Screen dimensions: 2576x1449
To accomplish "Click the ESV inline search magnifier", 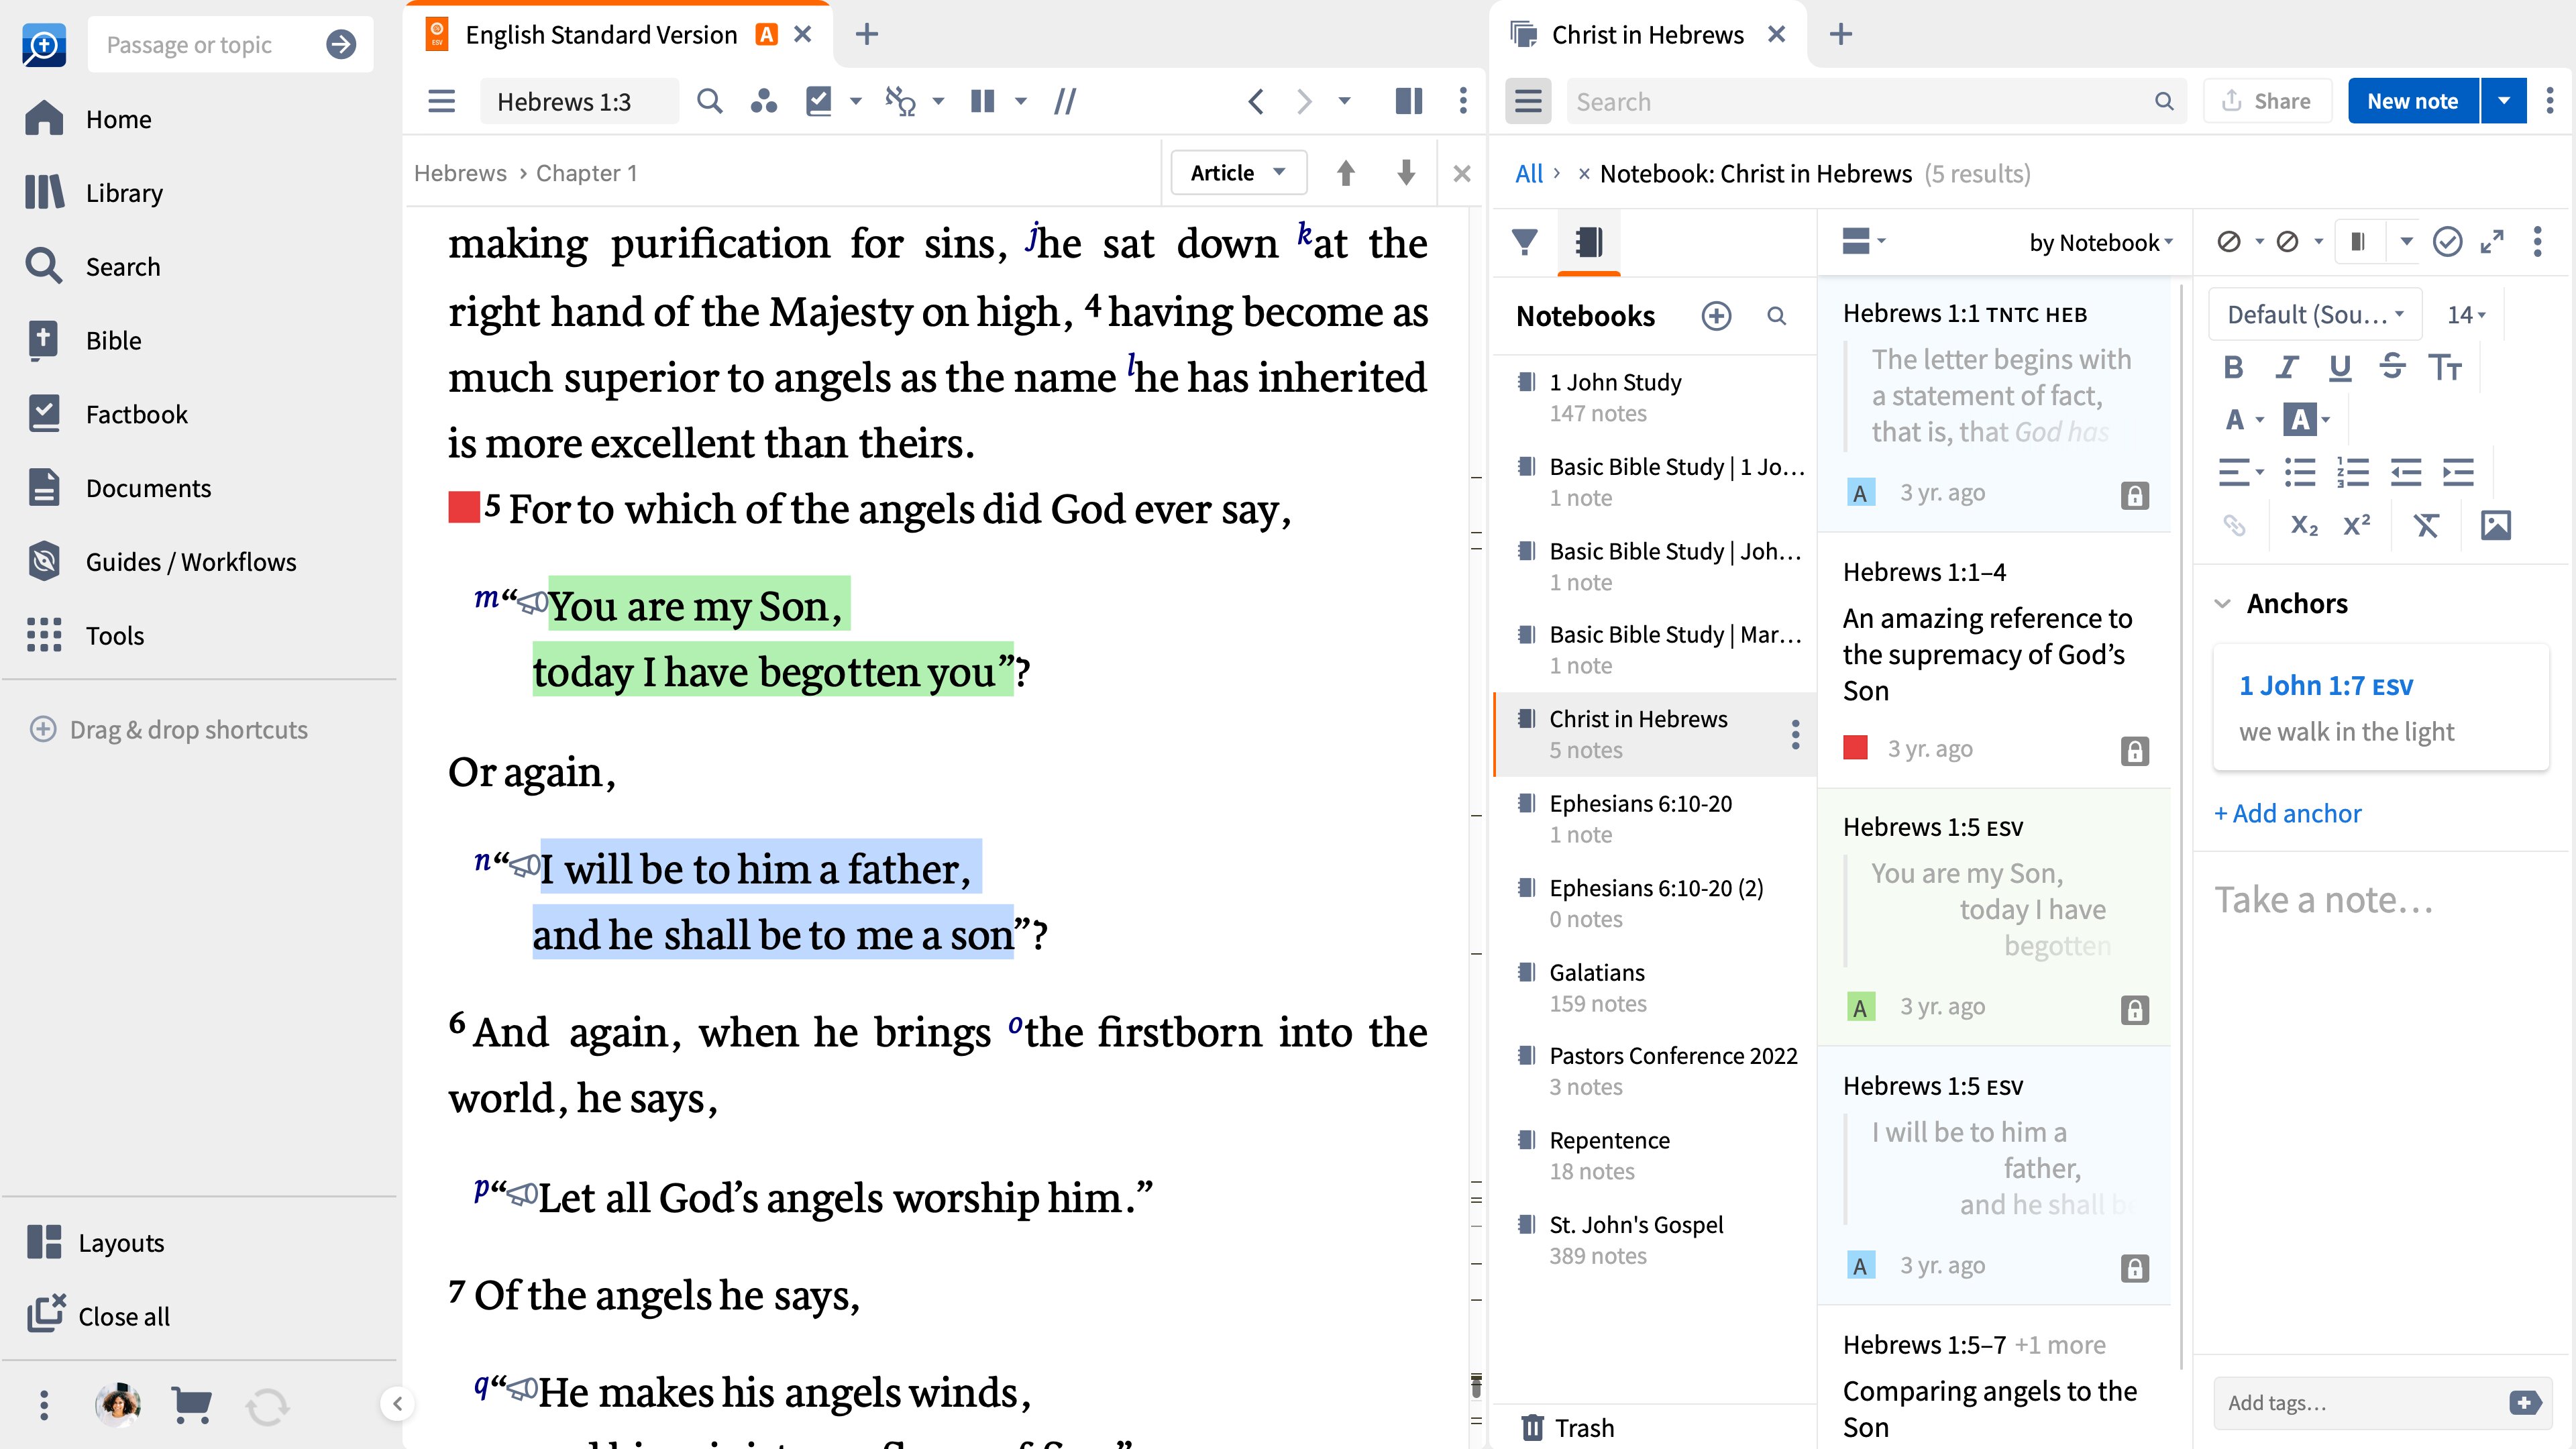I will [x=709, y=101].
